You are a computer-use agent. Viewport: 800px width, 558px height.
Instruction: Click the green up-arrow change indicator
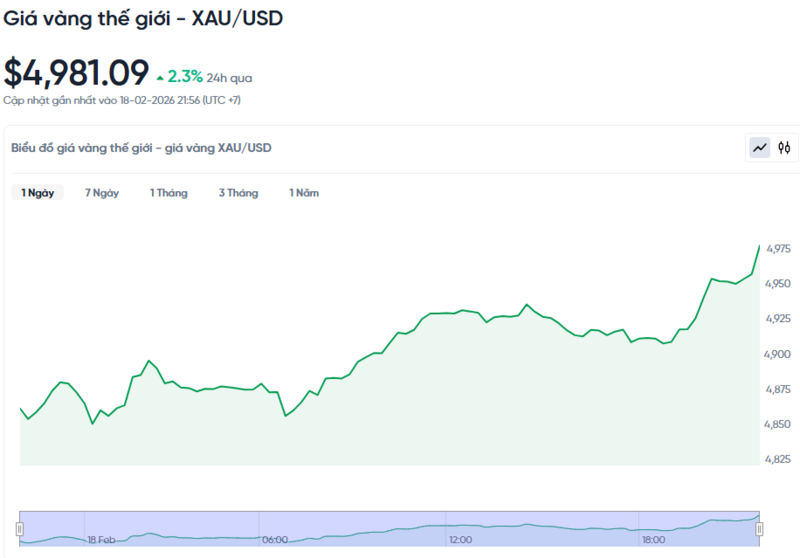(160, 77)
